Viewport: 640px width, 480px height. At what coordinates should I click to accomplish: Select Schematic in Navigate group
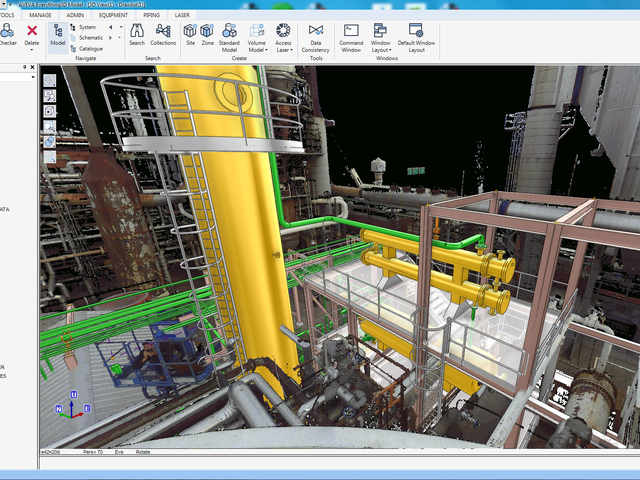point(90,37)
